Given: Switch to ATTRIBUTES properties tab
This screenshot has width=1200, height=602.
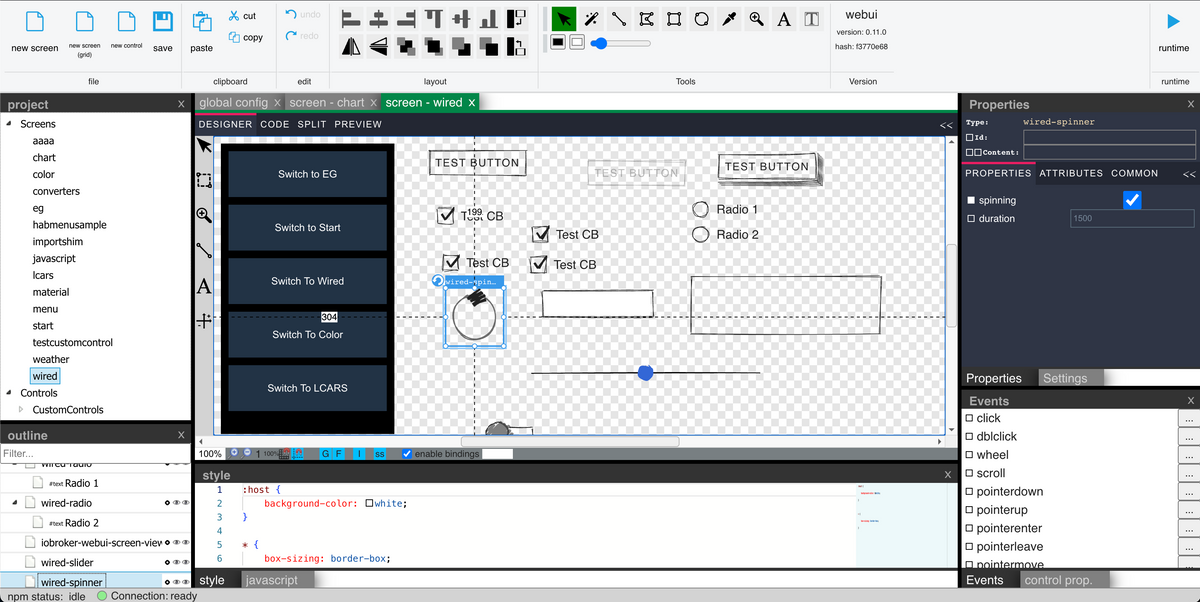Looking at the screenshot, I should point(1071,173).
